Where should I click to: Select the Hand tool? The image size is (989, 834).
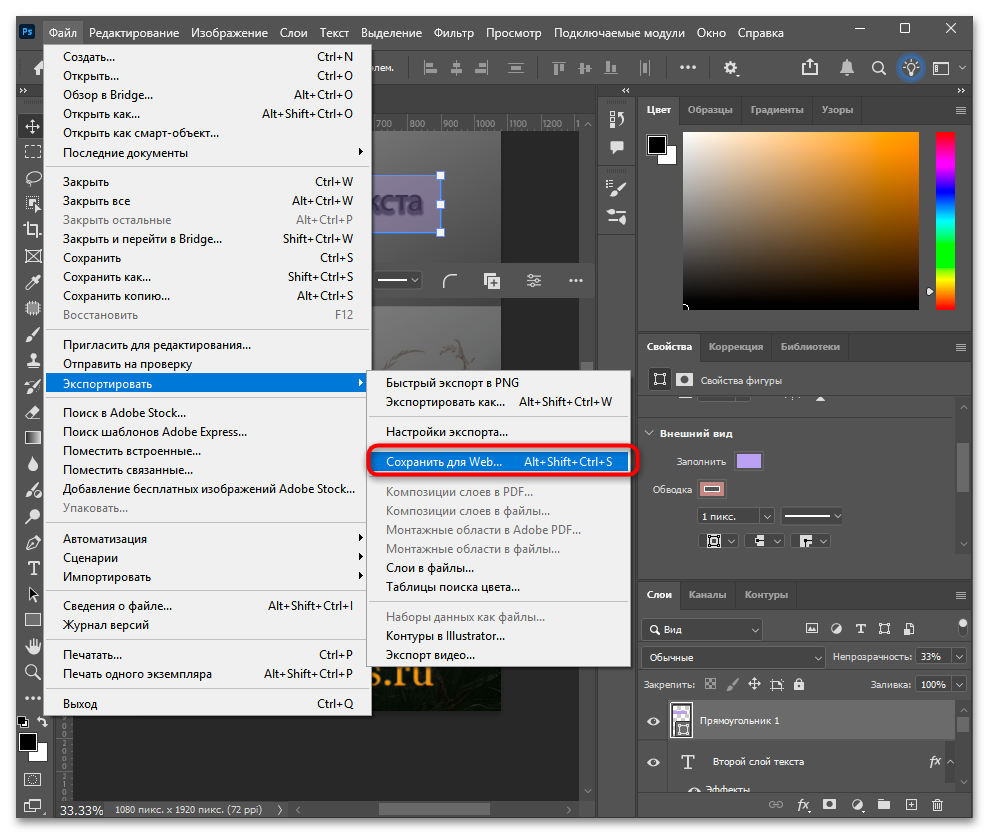32,646
